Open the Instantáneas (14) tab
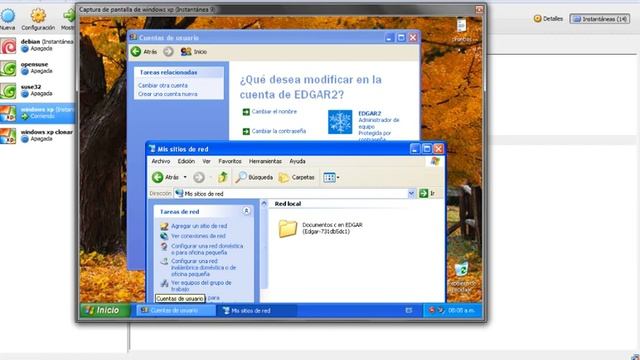Image resolution: width=640 pixels, height=360 pixels. pos(600,19)
